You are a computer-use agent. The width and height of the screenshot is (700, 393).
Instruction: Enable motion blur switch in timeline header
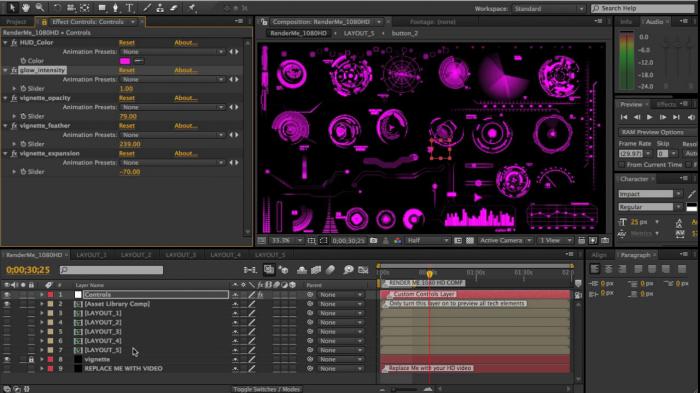[330, 269]
